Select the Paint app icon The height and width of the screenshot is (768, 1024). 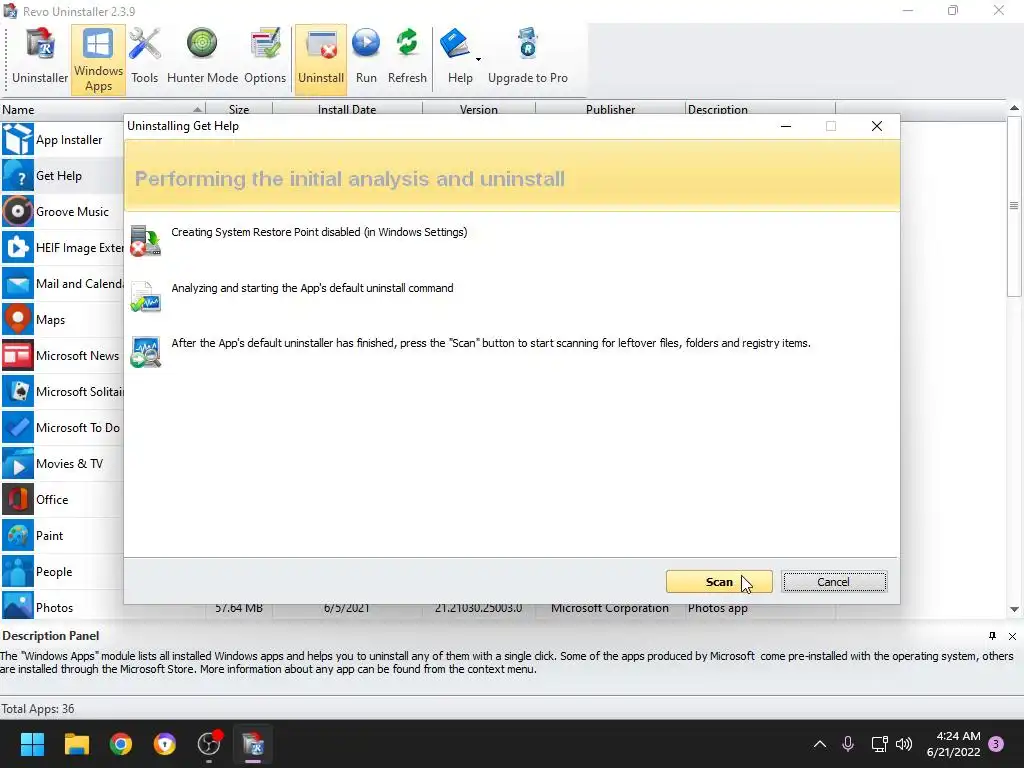click(18, 536)
